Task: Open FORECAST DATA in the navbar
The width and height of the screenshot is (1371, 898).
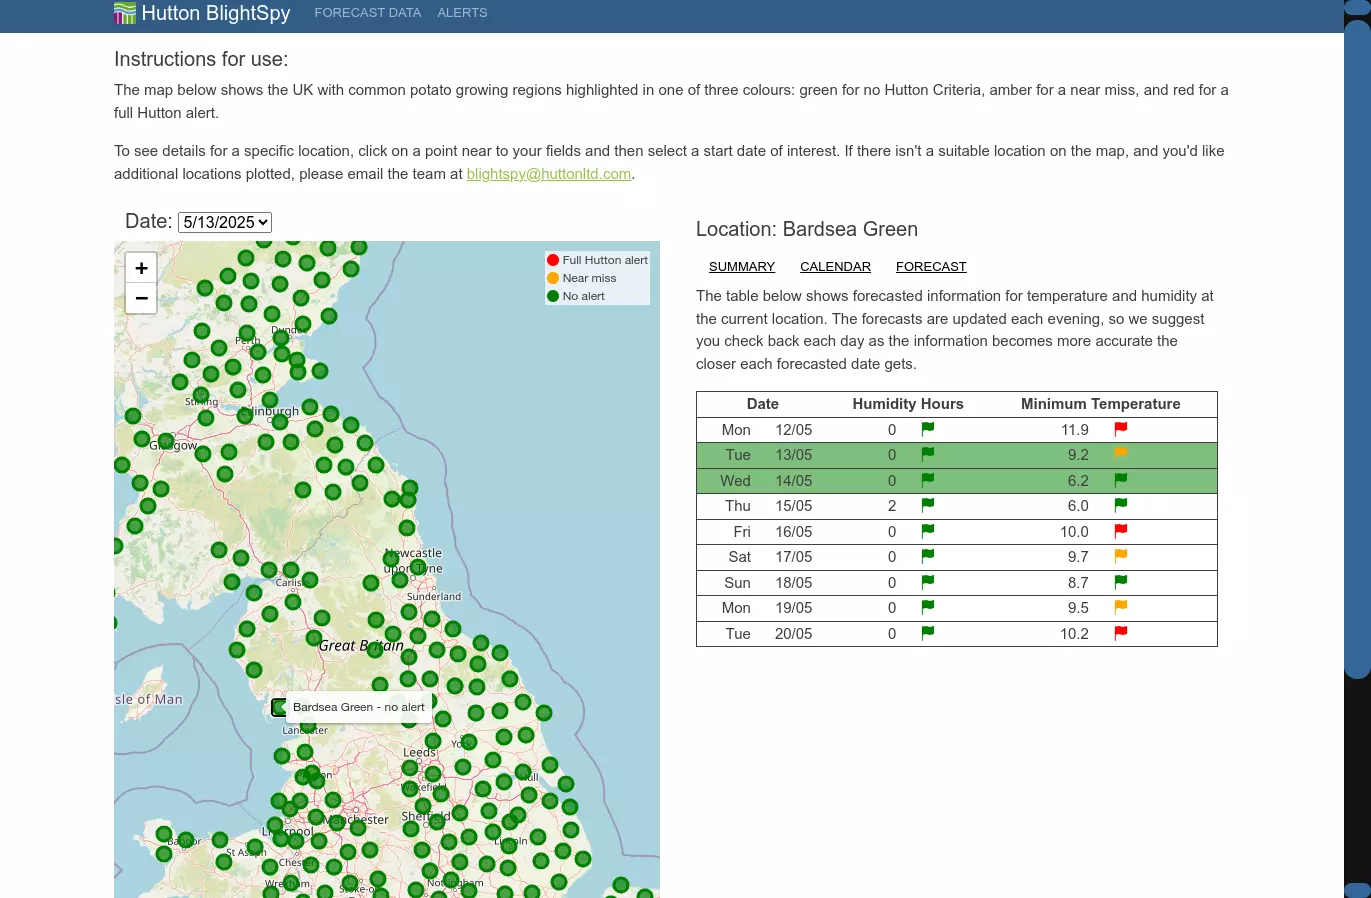Action: point(367,13)
